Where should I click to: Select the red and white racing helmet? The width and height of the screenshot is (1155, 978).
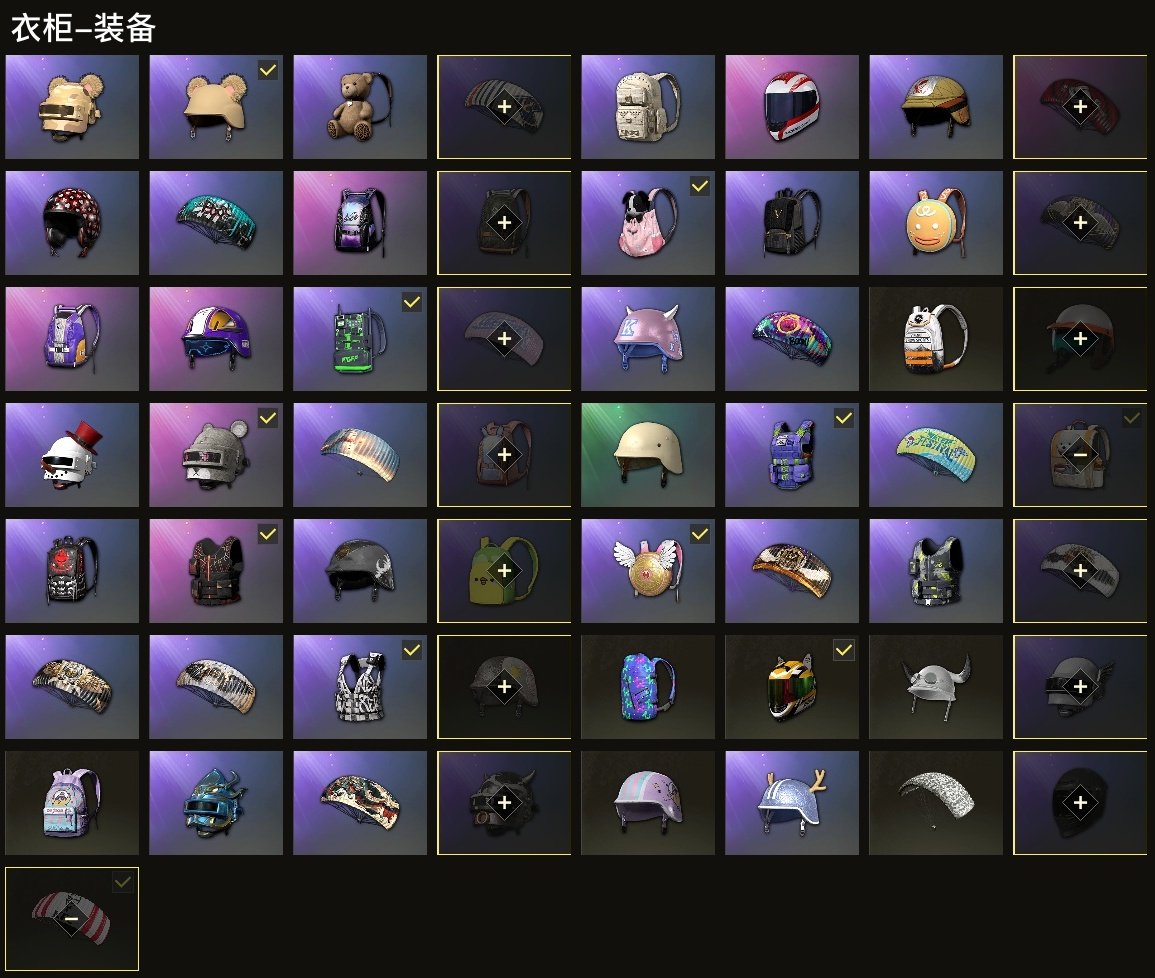(x=792, y=107)
